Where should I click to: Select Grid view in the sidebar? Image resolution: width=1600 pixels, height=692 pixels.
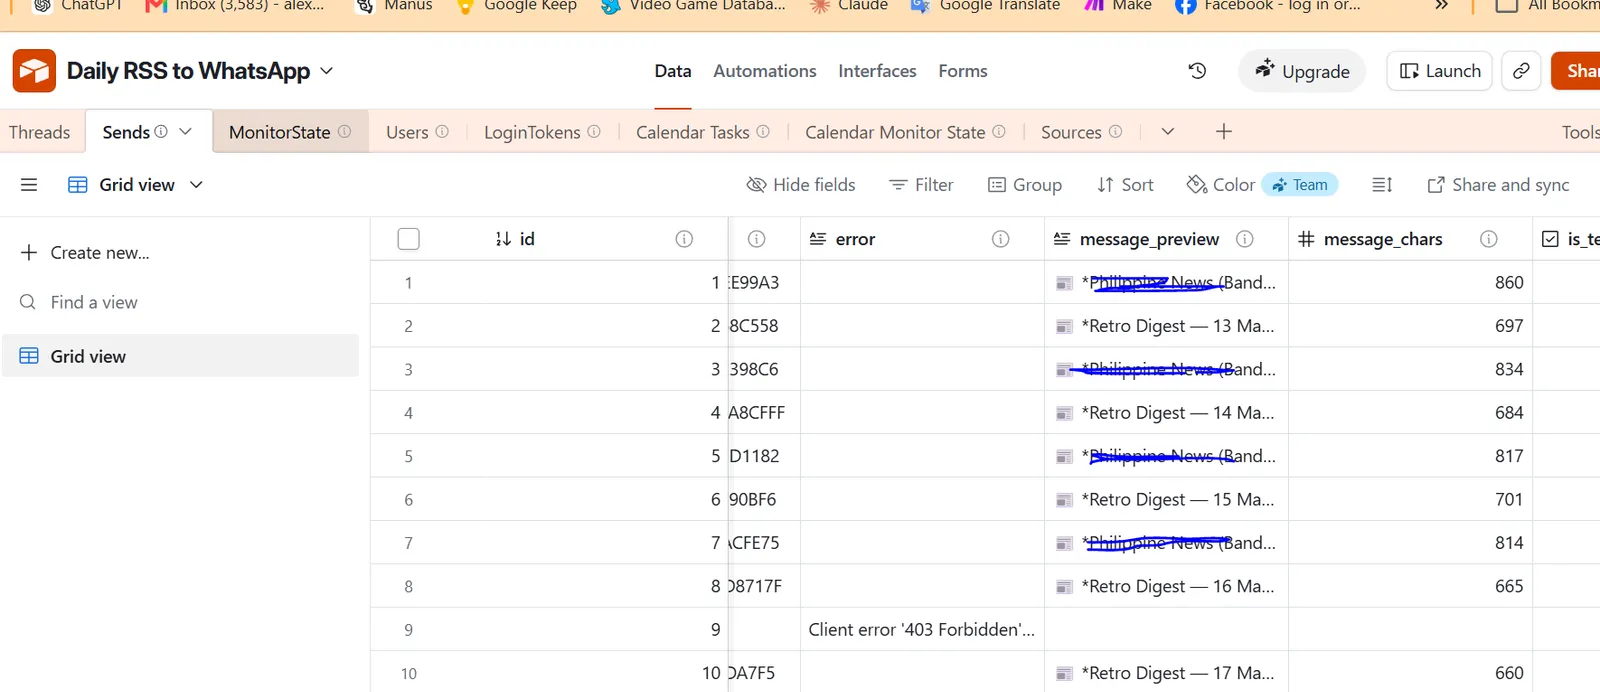coord(180,356)
